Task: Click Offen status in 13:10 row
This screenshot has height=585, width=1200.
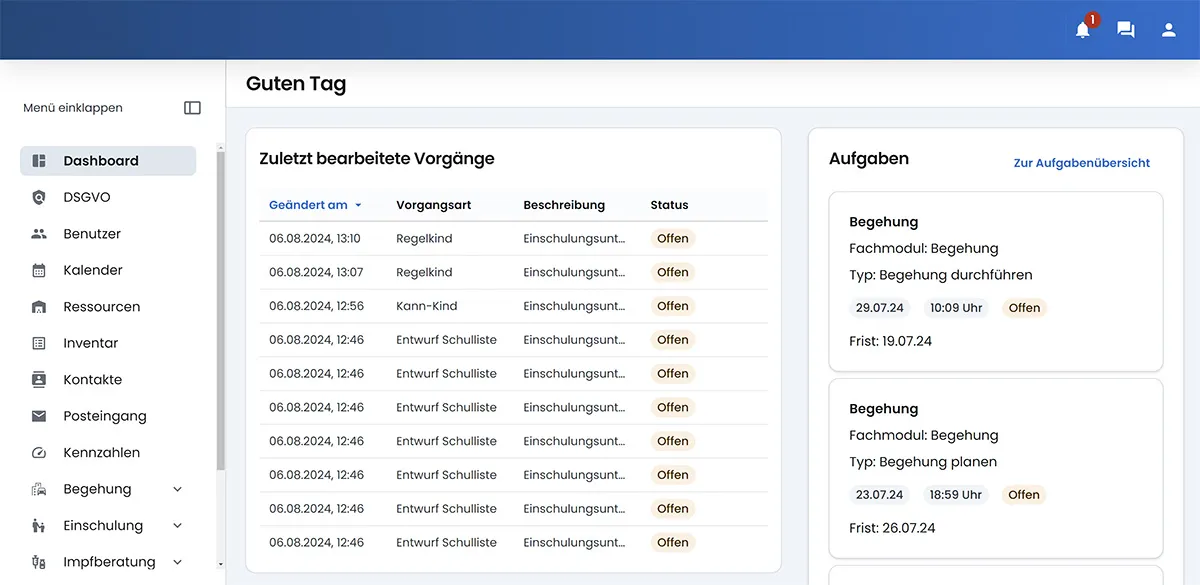Action: click(x=673, y=239)
